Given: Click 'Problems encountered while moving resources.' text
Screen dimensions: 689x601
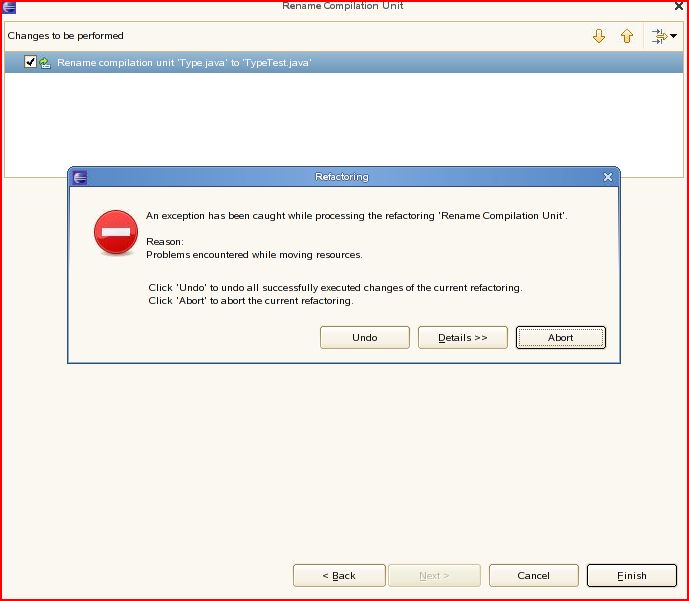Looking at the screenshot, I should coord(254,255).
